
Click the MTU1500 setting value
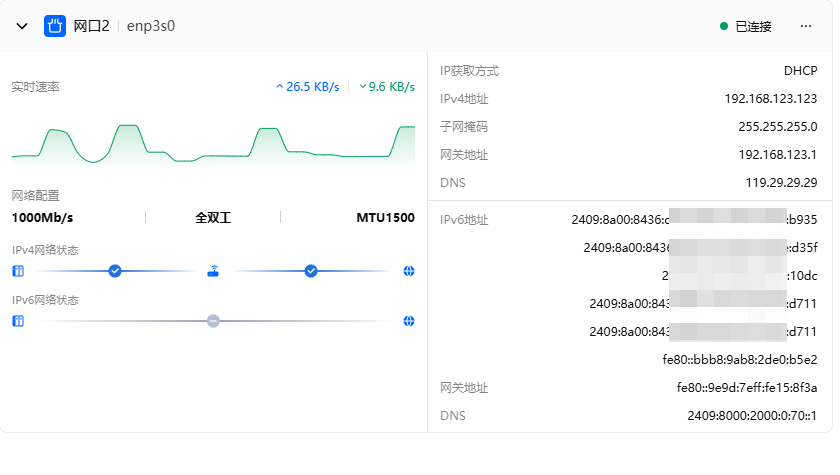pos(385,217)
